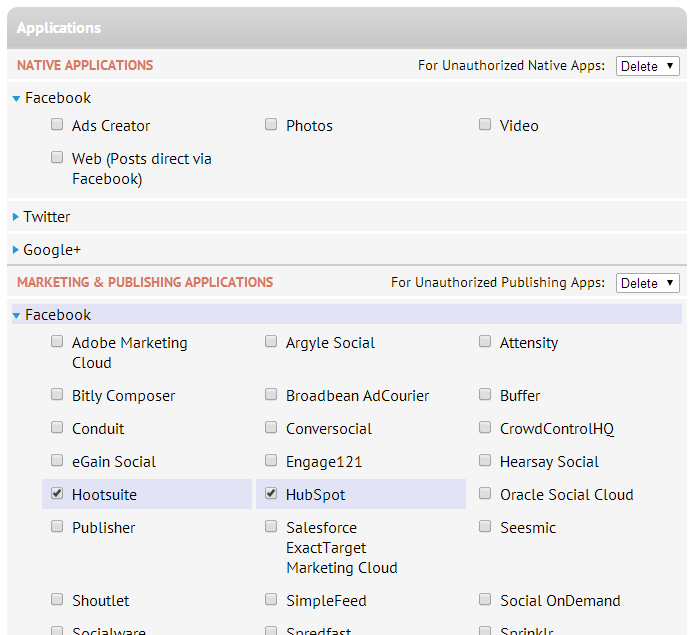The height and width of the screenshot is (635, 694).
Task: Click the Social OnDemand label
Action: point(560,601)
